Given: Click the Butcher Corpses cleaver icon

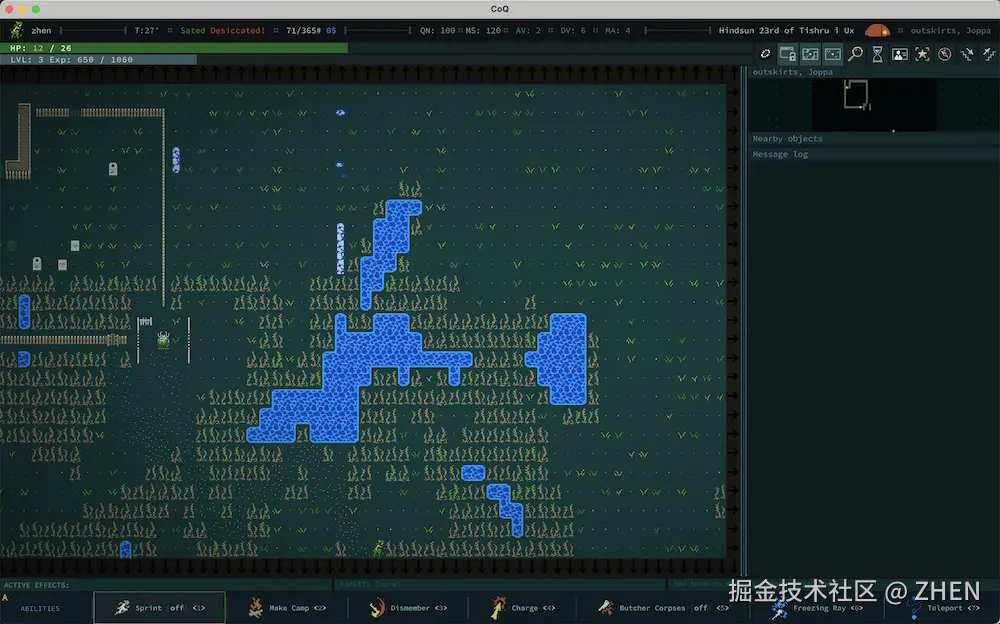Looking at the screenshot, I should pyautogui.click(x=606, y=607).
